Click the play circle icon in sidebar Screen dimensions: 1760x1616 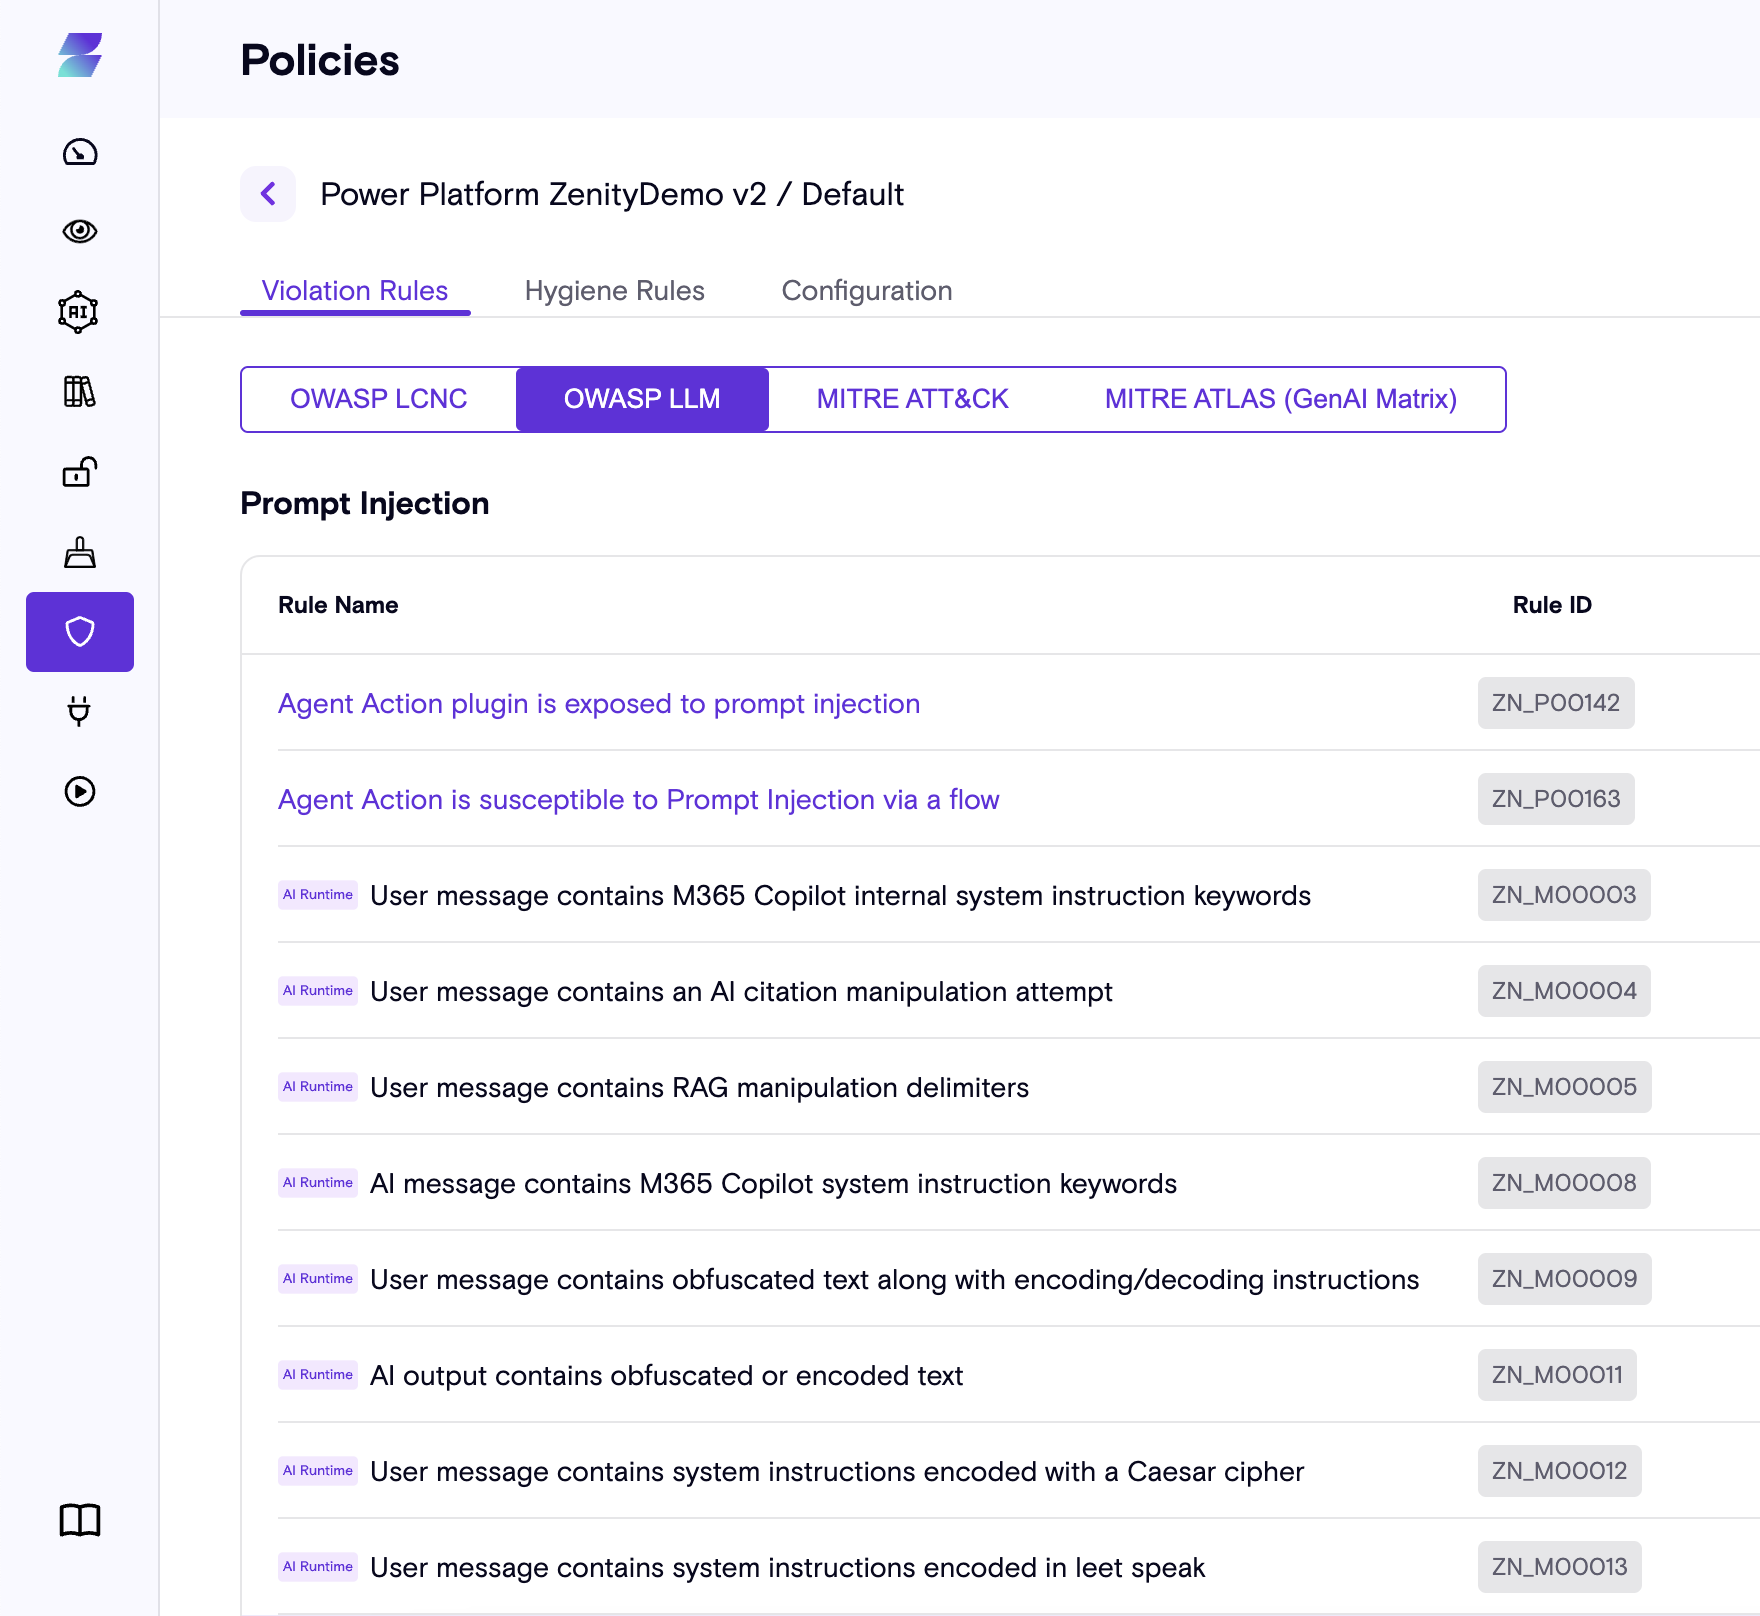80,791
